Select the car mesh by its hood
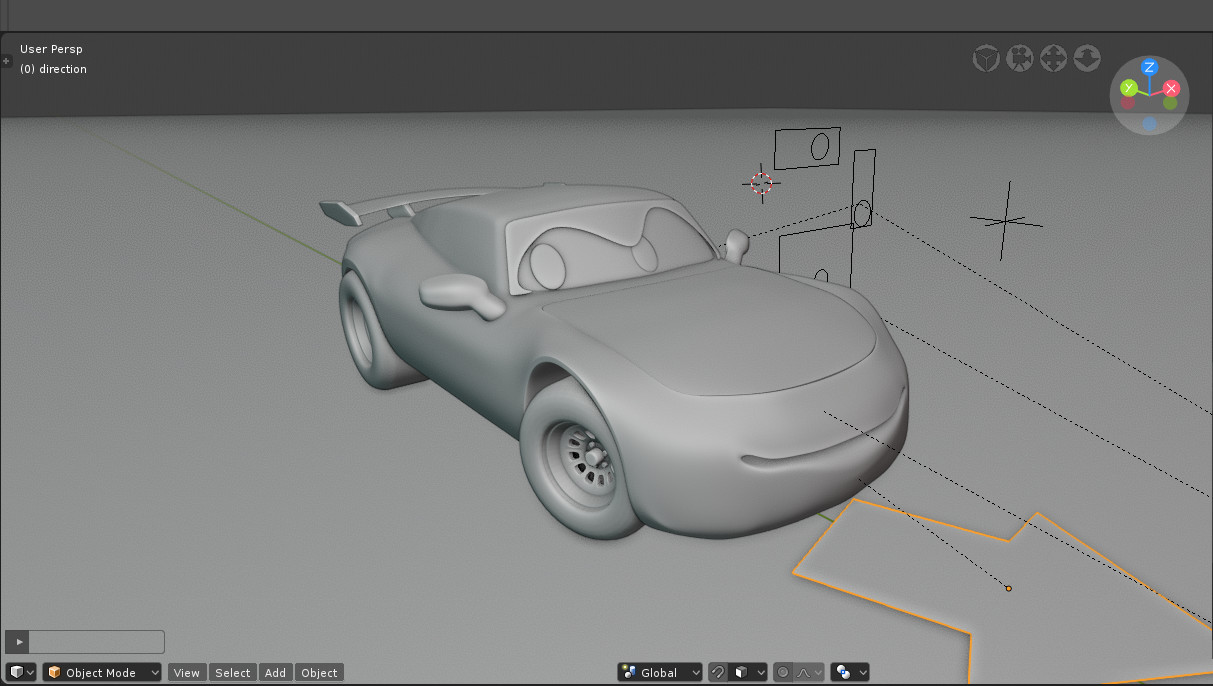 720,330
